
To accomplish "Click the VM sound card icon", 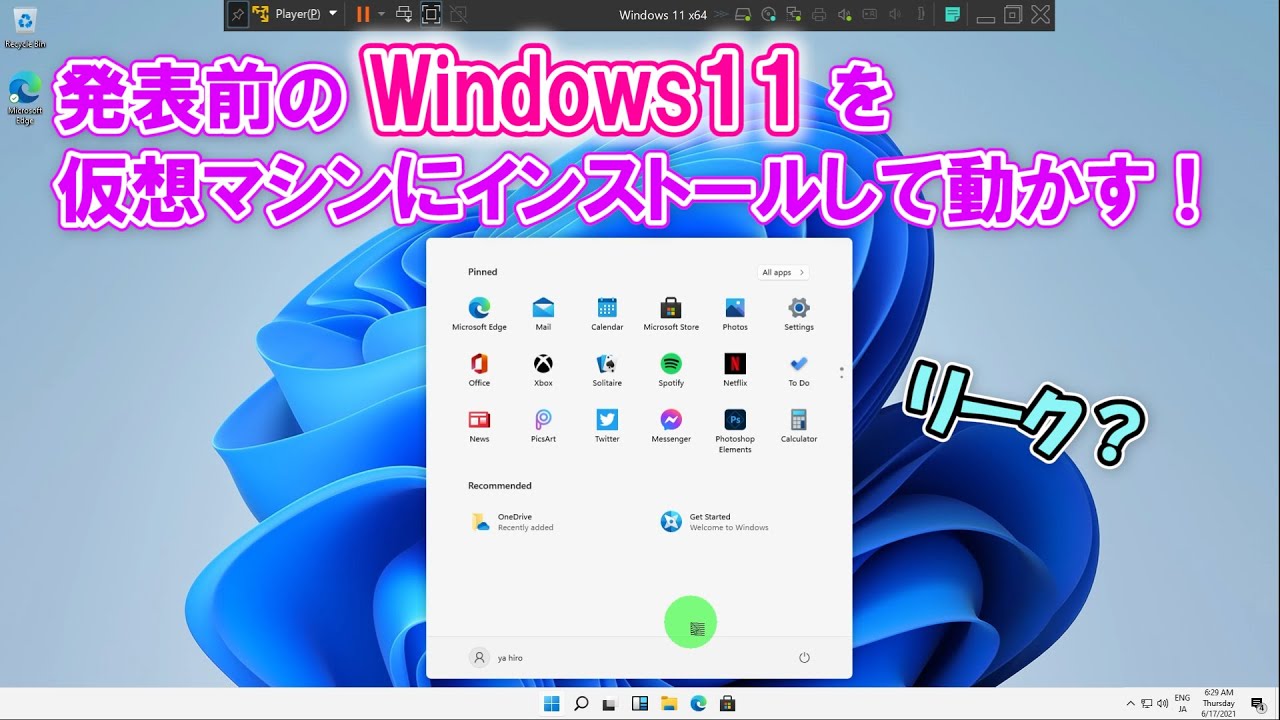I will point(845,14).
